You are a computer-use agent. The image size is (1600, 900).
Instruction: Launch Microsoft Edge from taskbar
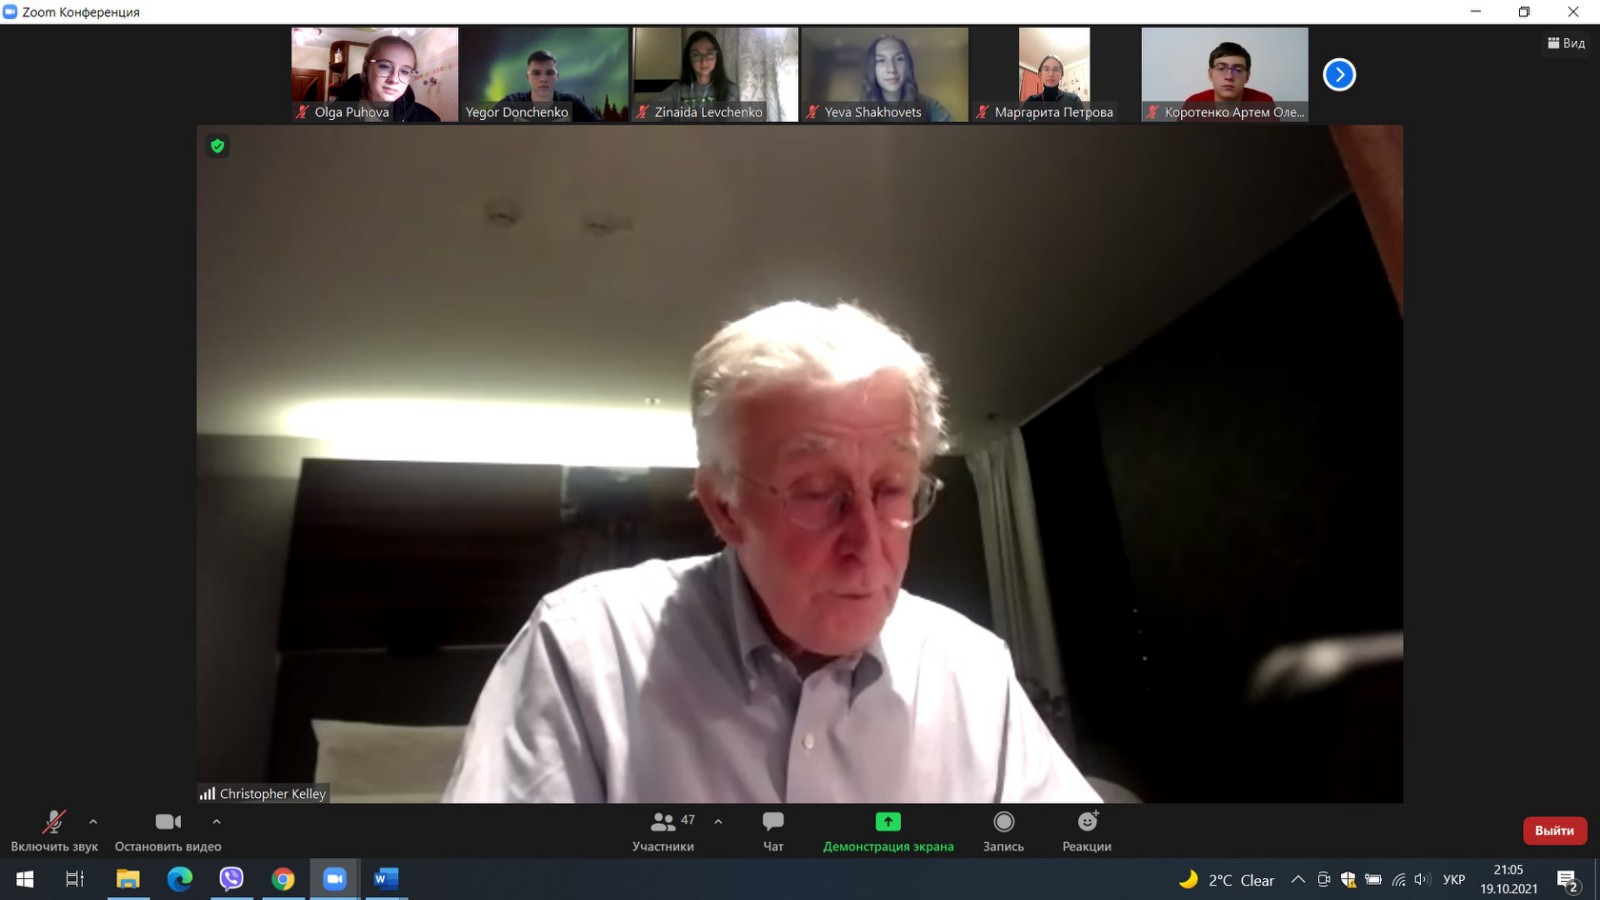coord(180,879)
